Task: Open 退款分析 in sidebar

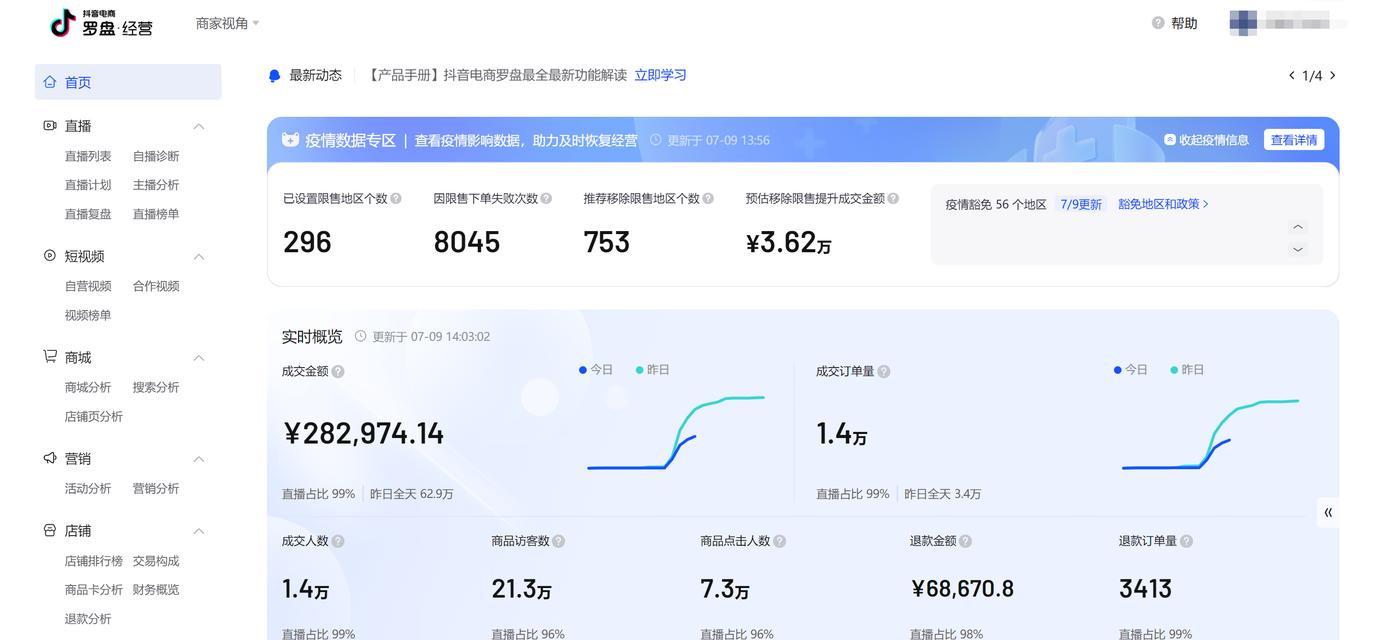Action: click(88, 619)
